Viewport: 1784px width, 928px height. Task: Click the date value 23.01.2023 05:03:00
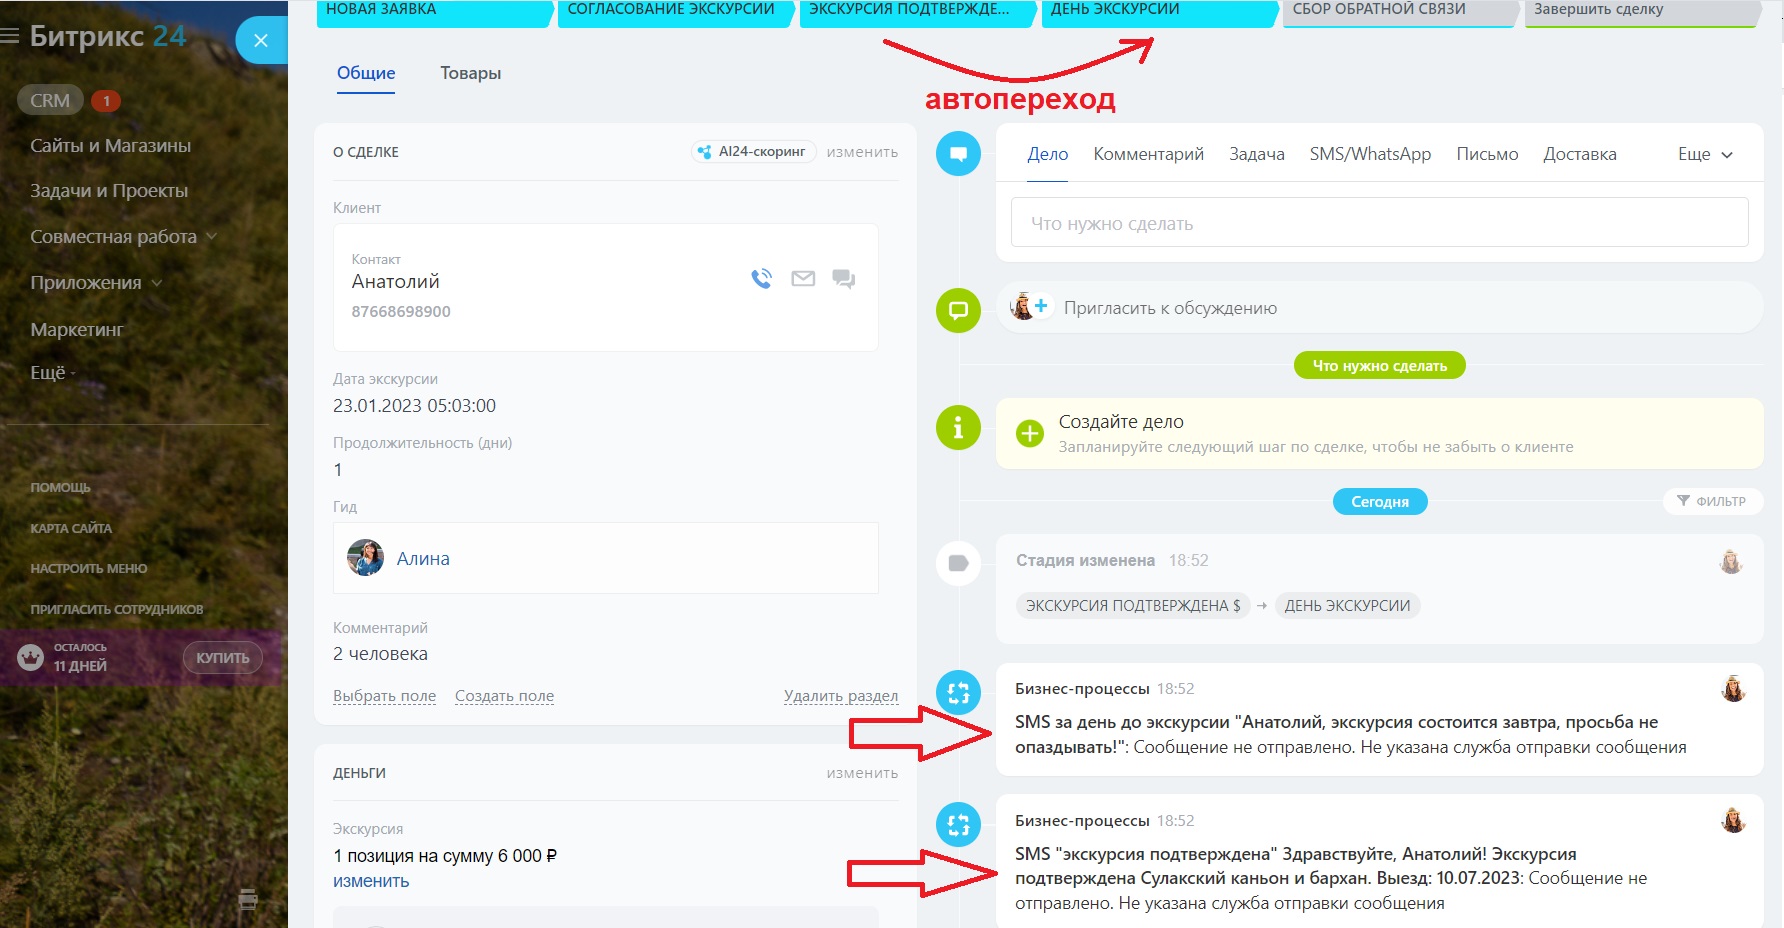click(x=414, y=406)
